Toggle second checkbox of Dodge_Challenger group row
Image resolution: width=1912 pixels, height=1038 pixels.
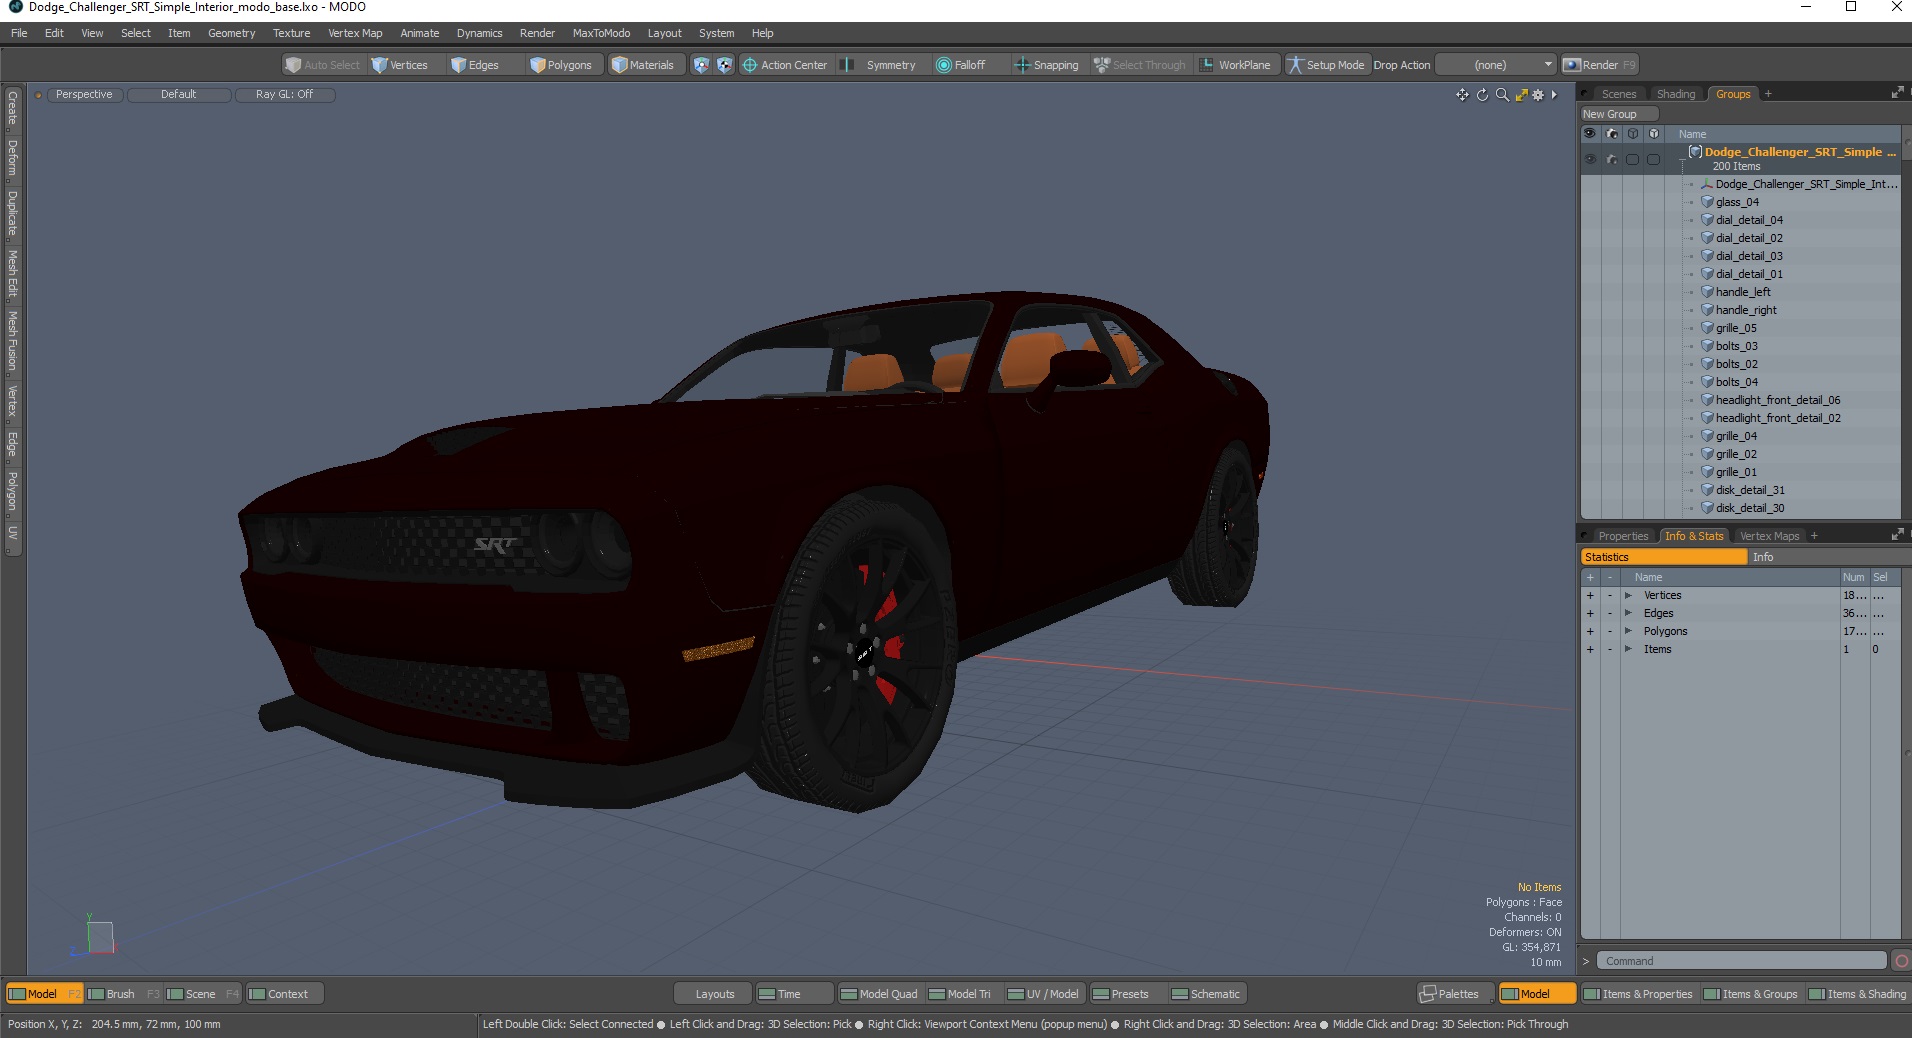(1654, 159)
